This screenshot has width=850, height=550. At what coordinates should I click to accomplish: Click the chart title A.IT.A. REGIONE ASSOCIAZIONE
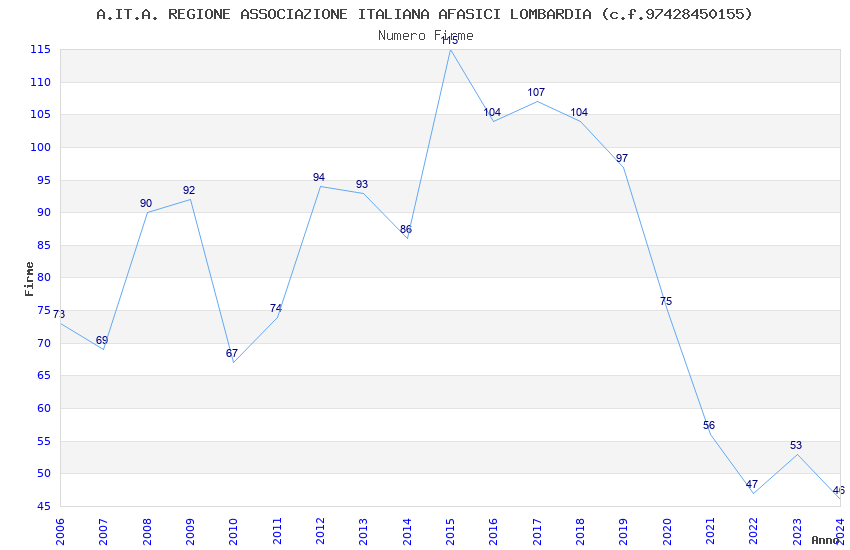pos(424,14)
